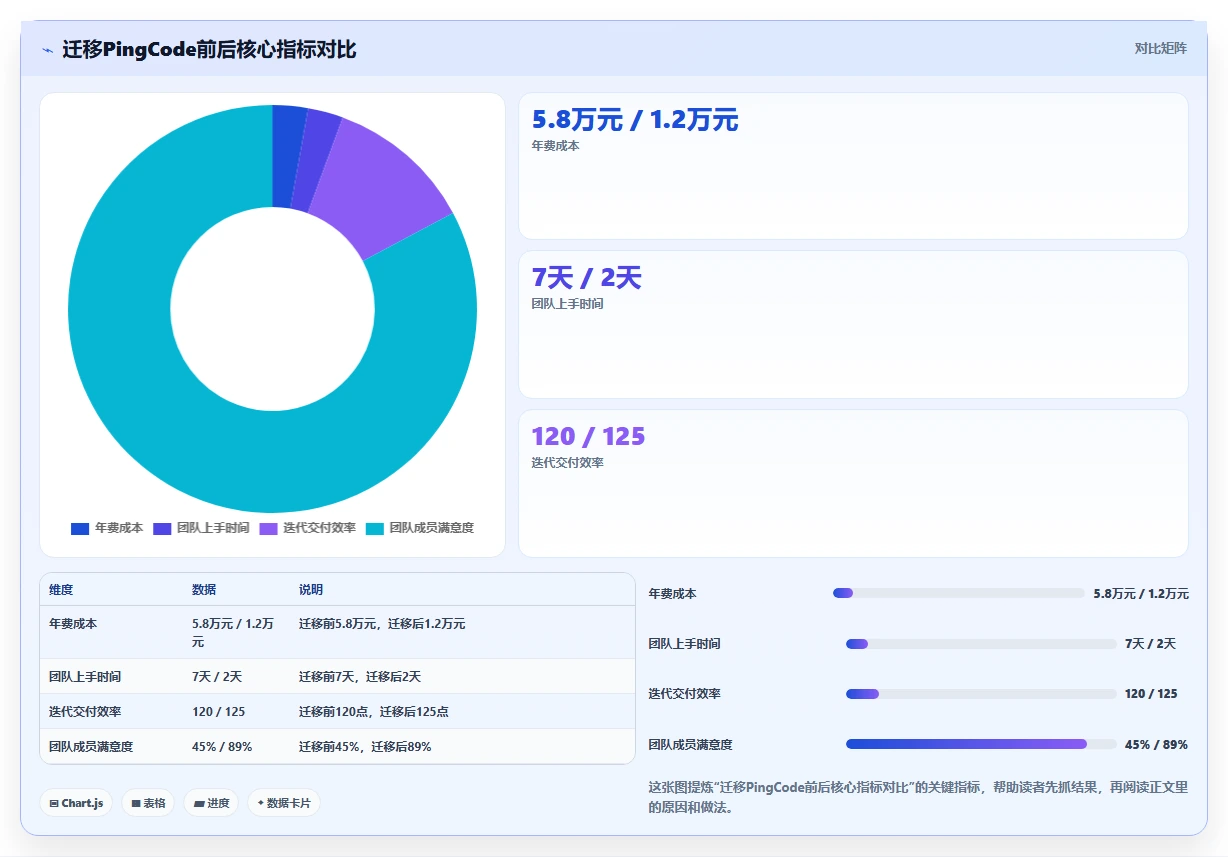Click the indigo 团队上手时间 donut slice
The height and width of the screenshot is (857, 1228).
[x=314, y=160]
